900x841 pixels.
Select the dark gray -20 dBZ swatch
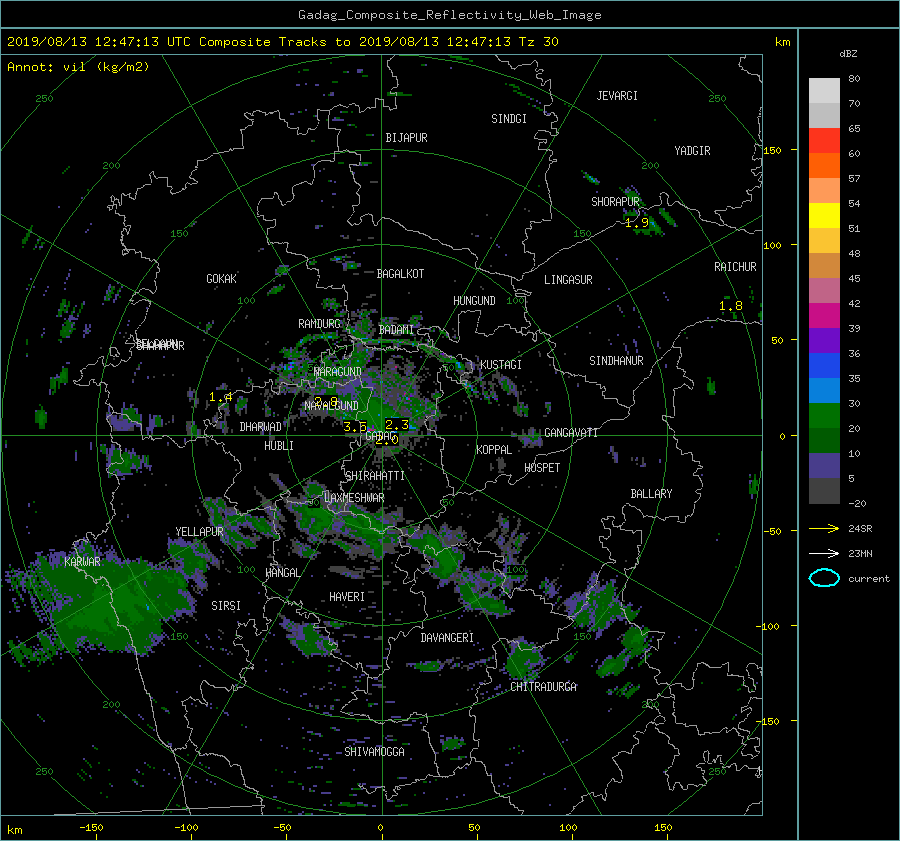tap(824, 491)
